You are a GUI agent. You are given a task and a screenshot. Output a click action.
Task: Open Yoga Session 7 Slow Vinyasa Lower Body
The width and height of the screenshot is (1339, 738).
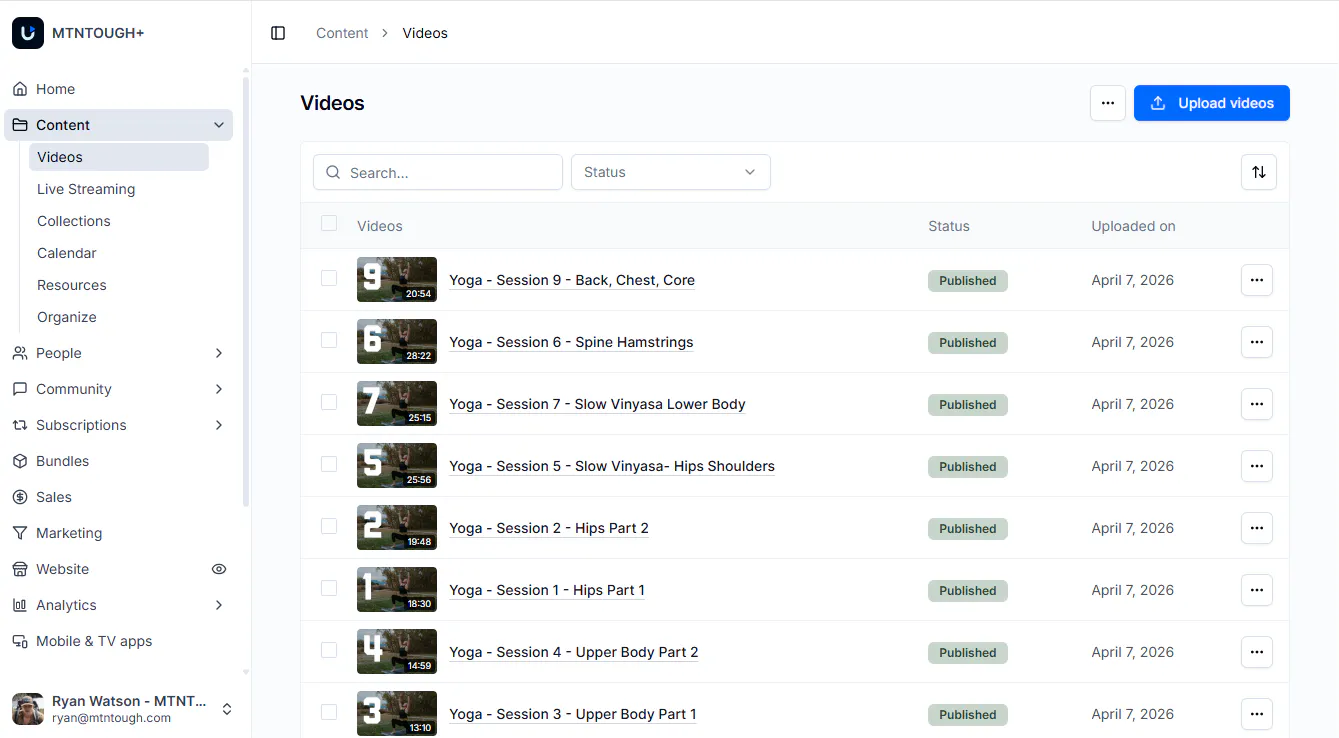pyautogui.click(x=597, y=404)
